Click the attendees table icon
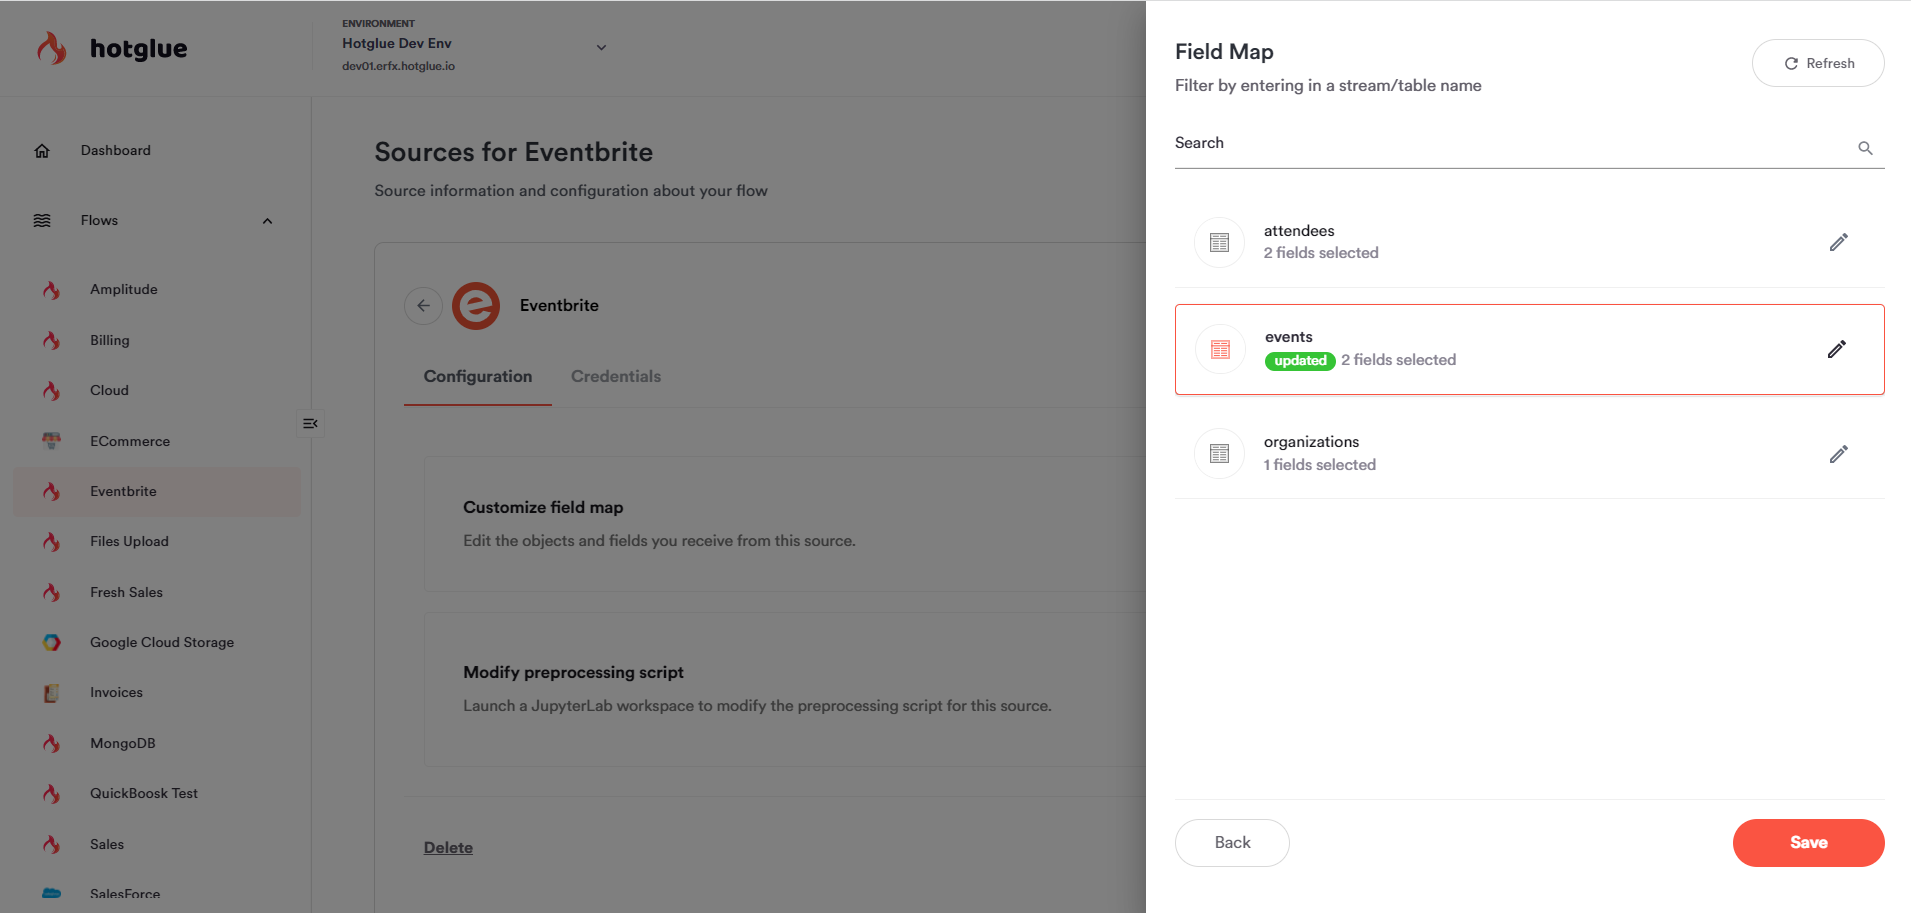The width and height of the screenshot is (1911, 913). pos(1219,242)
